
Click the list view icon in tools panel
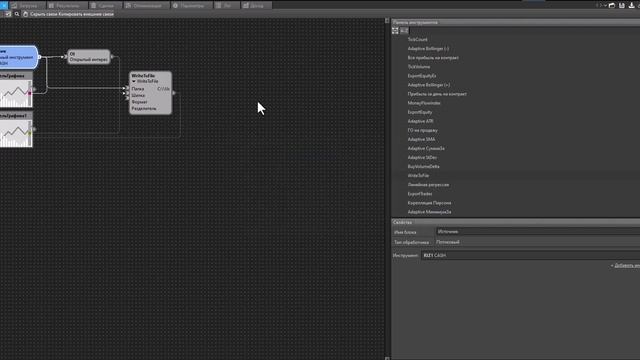404,31
